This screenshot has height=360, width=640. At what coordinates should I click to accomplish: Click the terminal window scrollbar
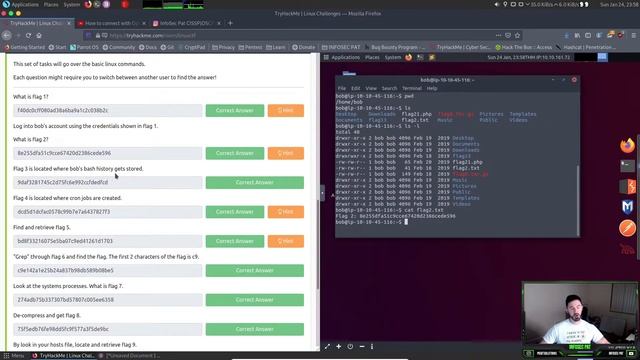(x=578, y=200)
